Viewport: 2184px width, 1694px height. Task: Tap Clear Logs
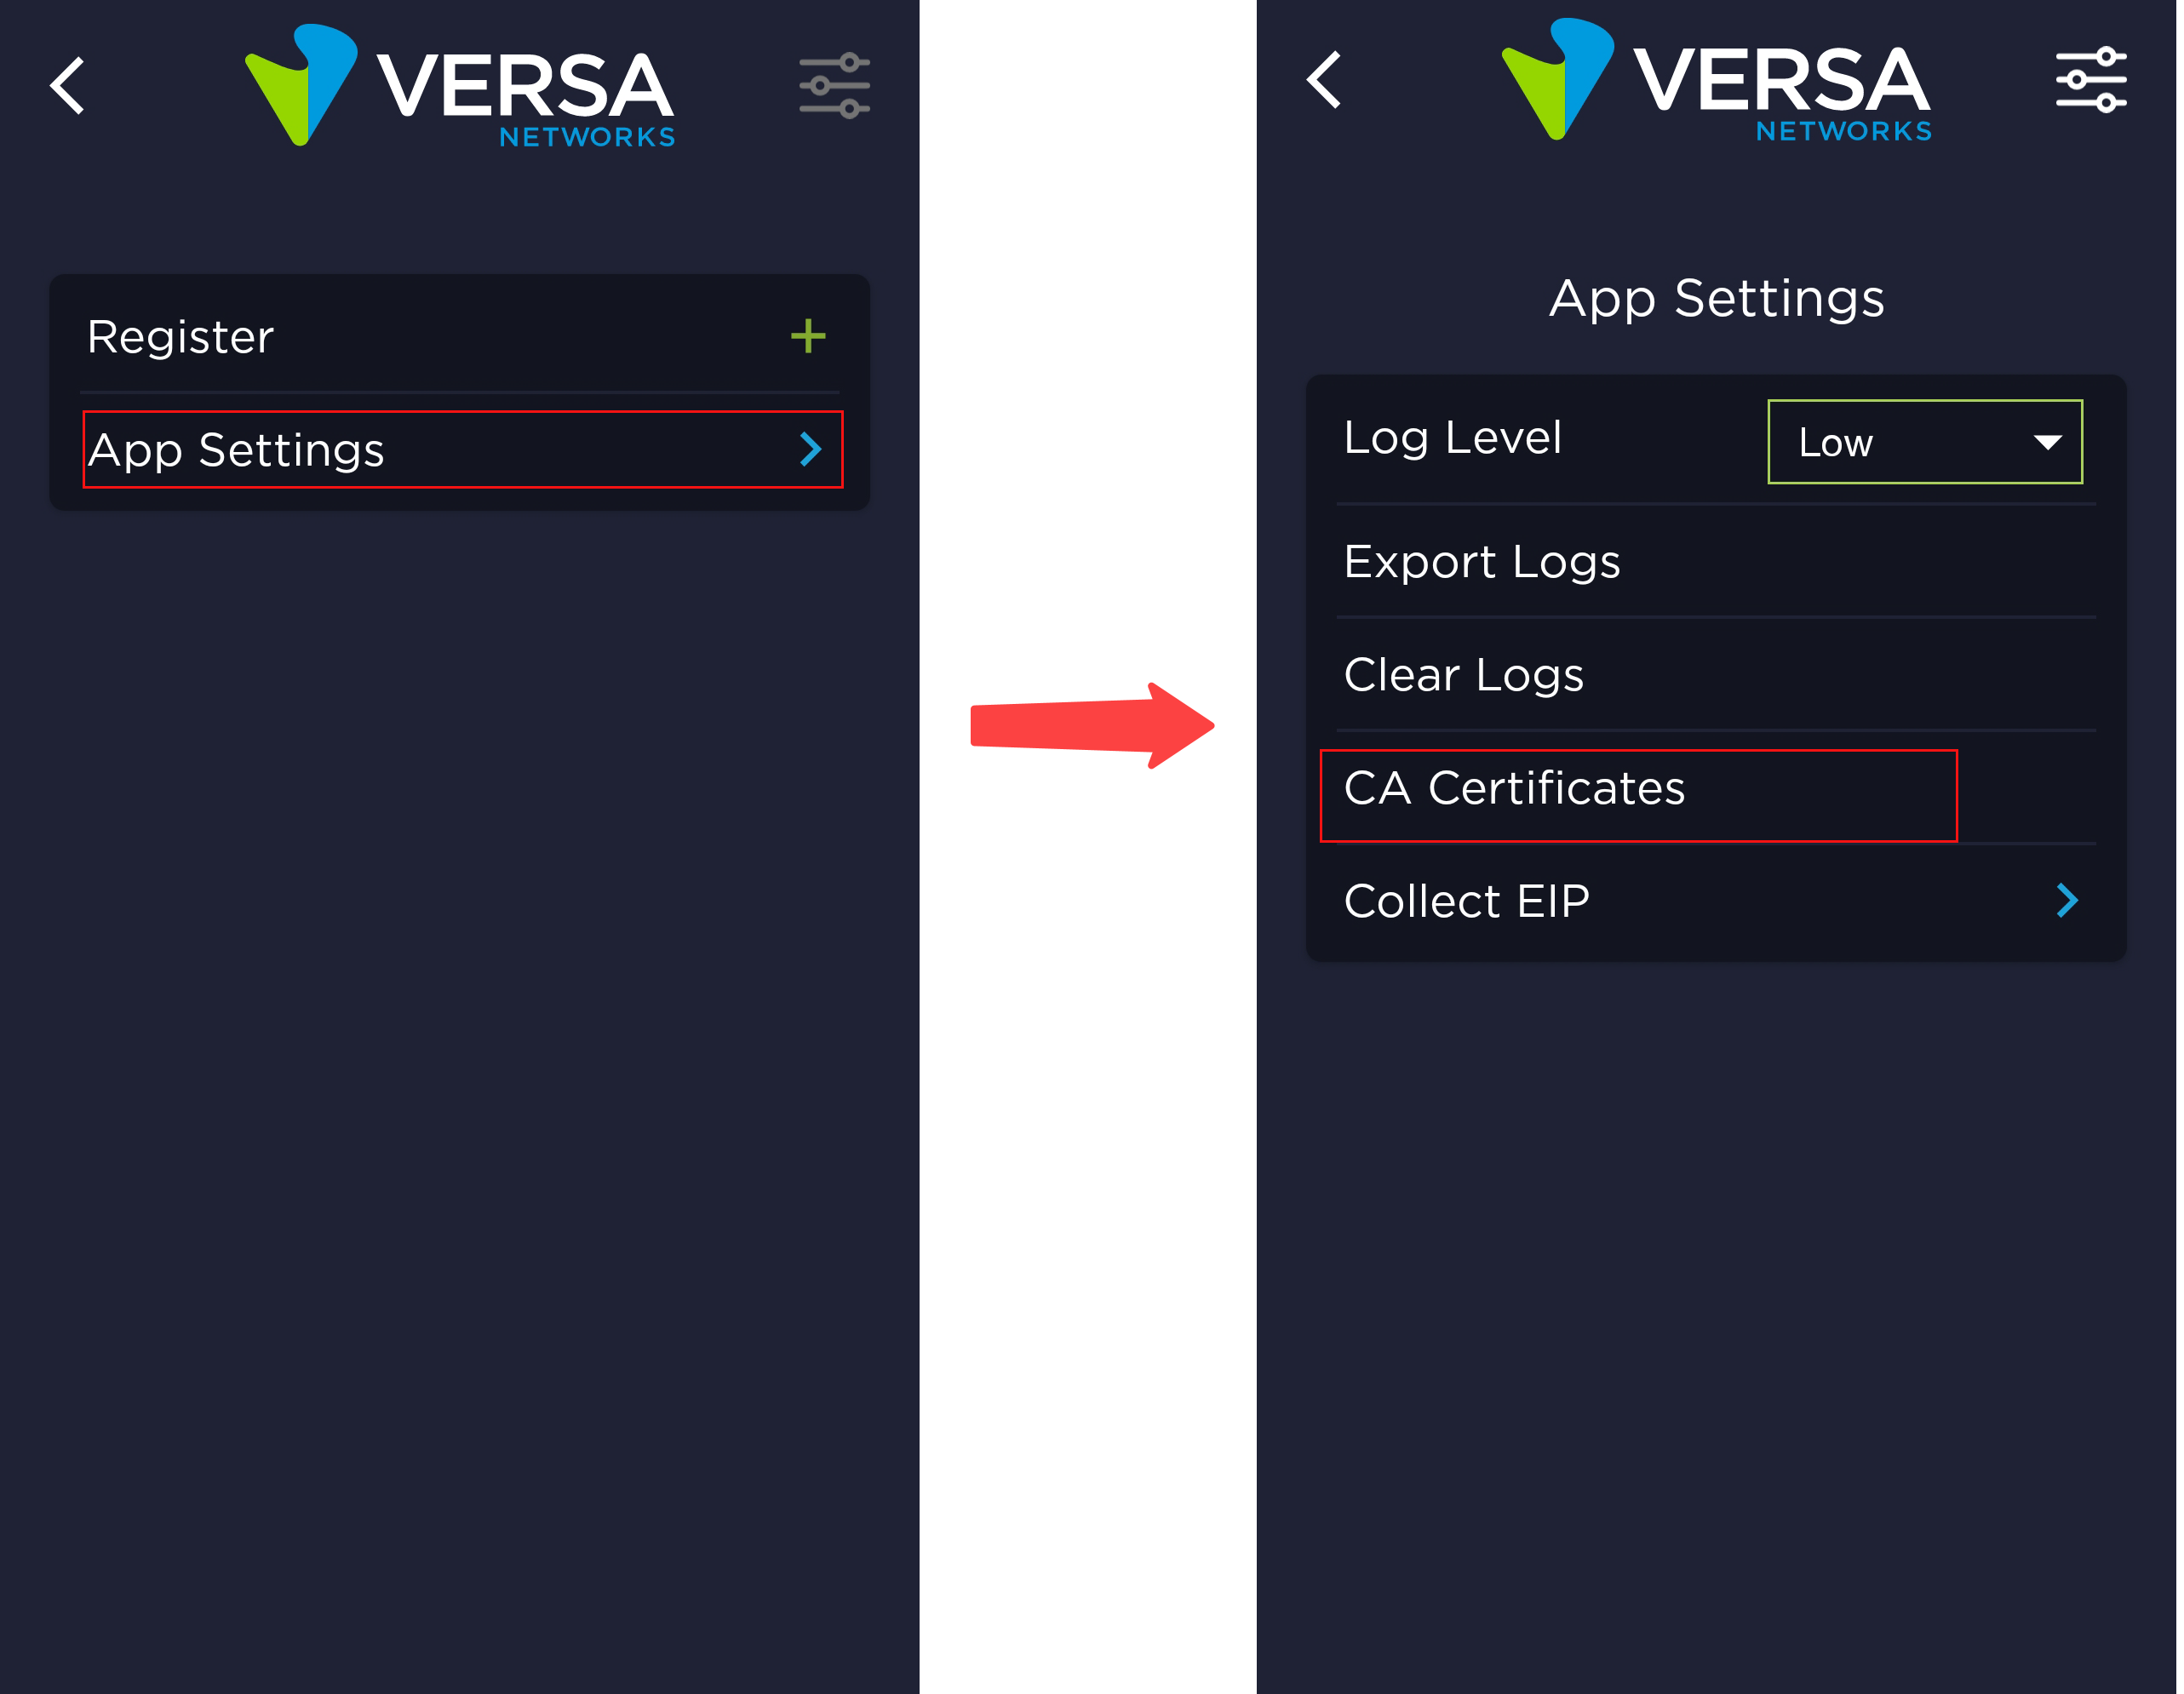coord(1463,675)
